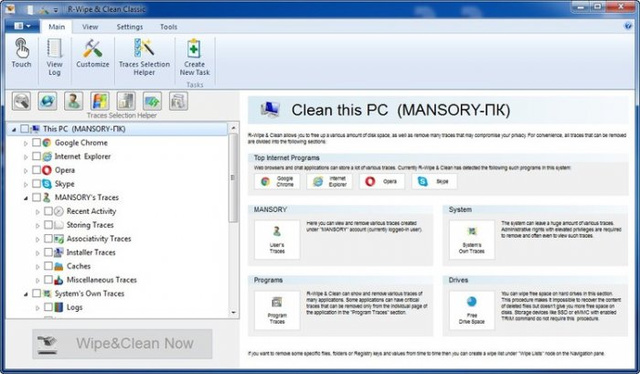This screenshot has height=374, width=640.
Task: Click the application icon in title bar
Action: coord(10,9)
